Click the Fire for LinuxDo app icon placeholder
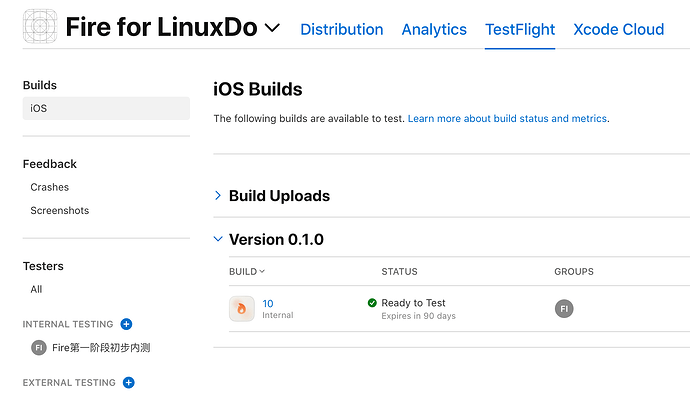 click(x=40, y=26)
